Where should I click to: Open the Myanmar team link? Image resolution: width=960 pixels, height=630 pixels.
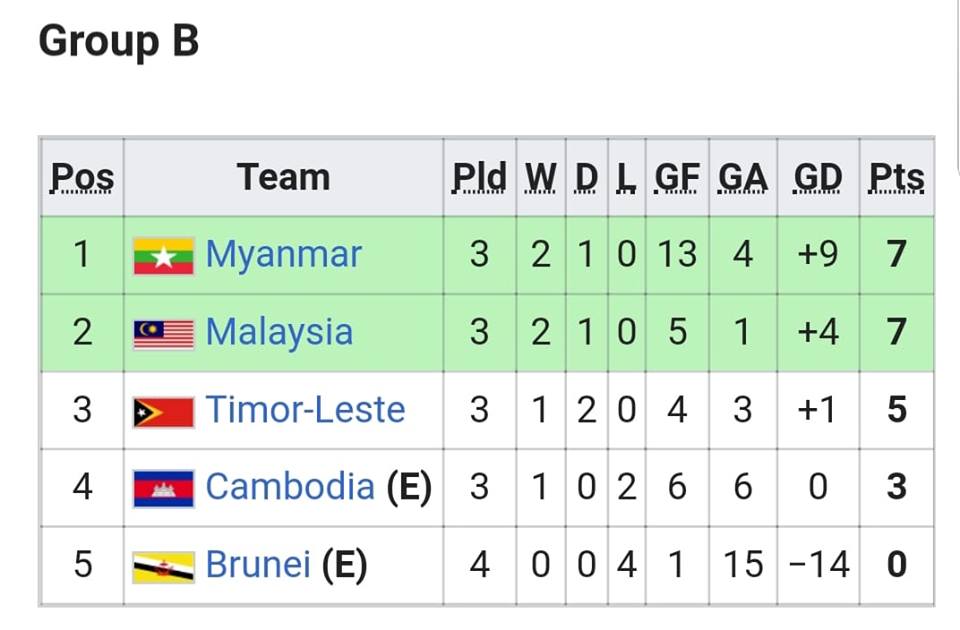[x=283, y=255]
